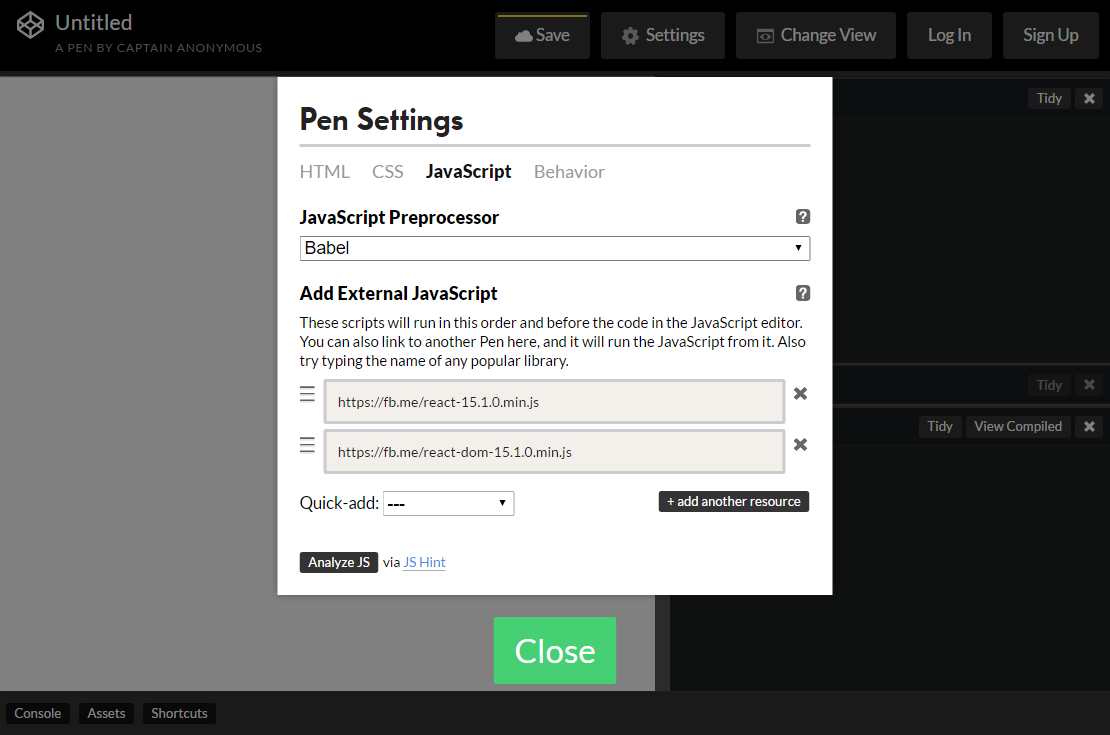Open help for JavaScript Preprocessor

pyautogui.click(x=802, y=217)
